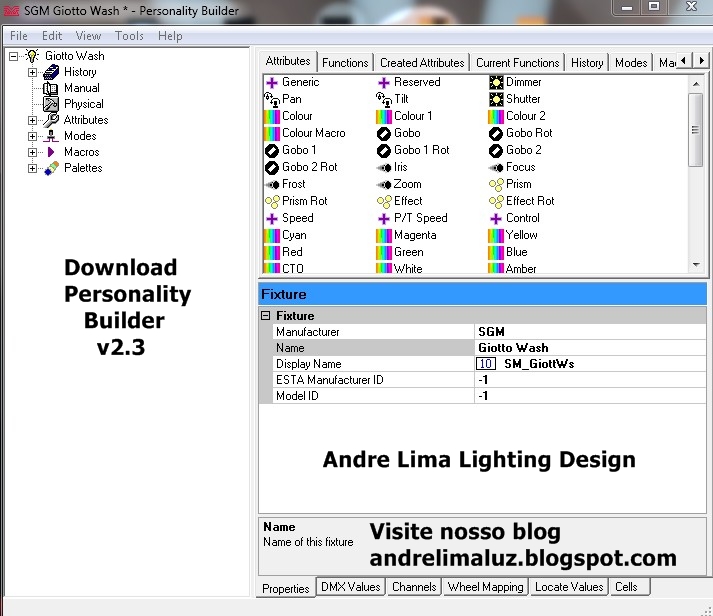Select the Tilt attribute icon
Viewport: 713px width, 616px height.
click(x=384, y=99)
